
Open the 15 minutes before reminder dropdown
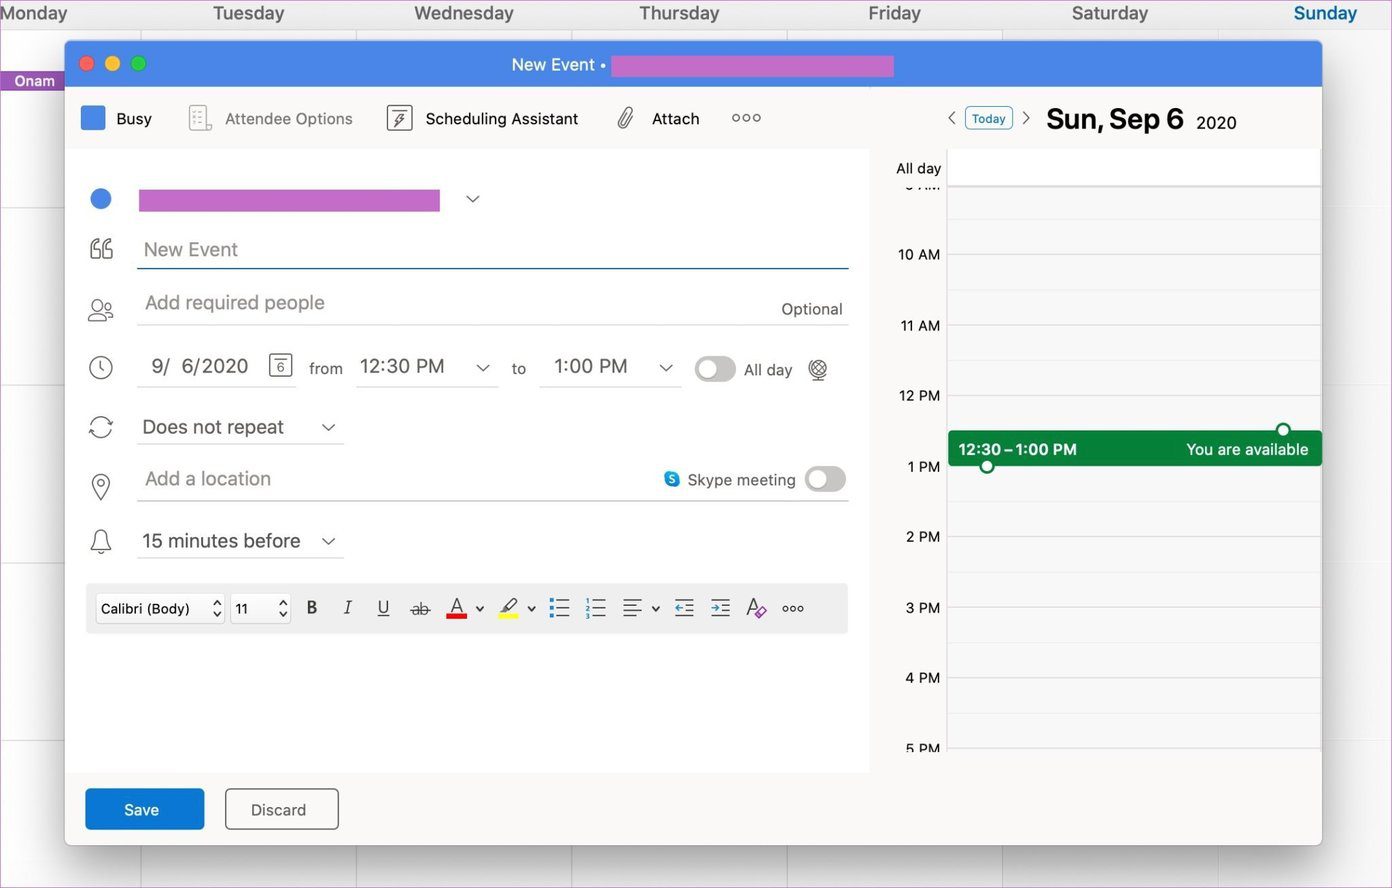click(x=240, y=541)
